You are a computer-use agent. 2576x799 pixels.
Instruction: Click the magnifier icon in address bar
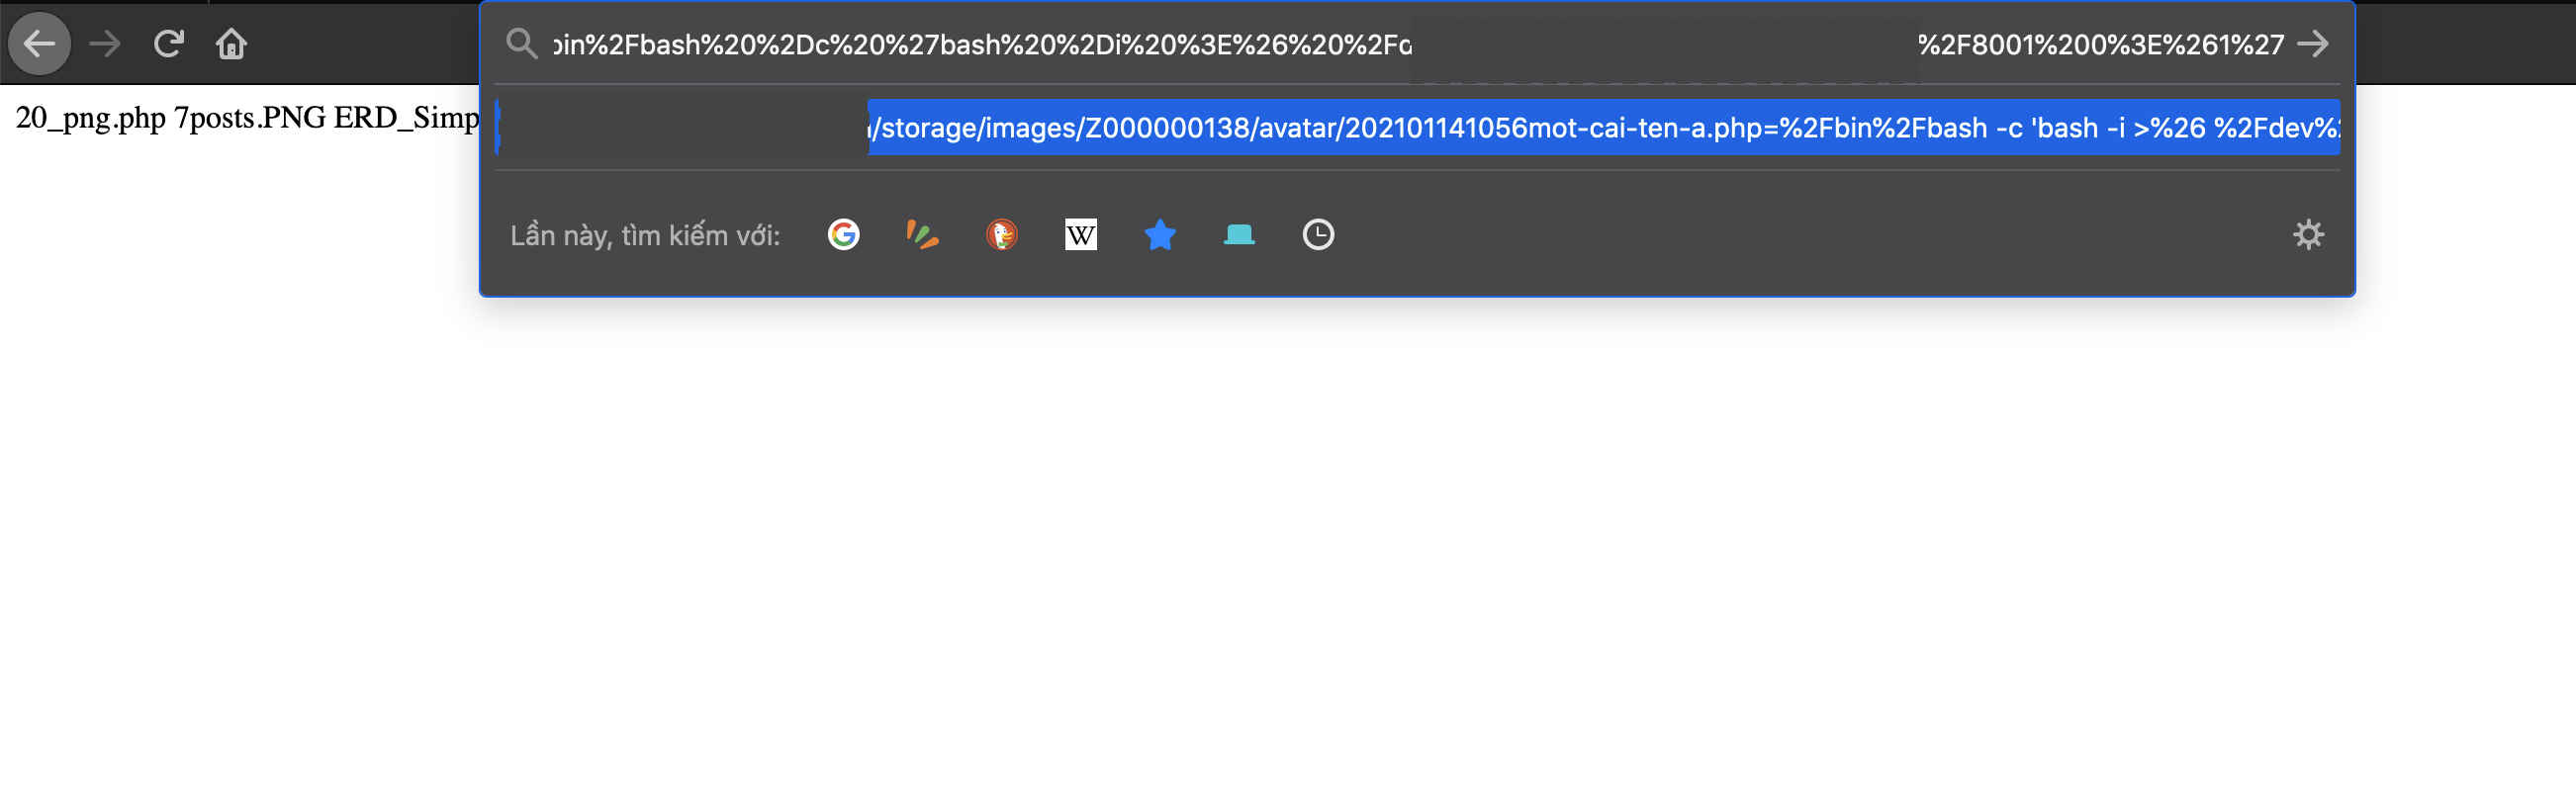tap(521, 44)
